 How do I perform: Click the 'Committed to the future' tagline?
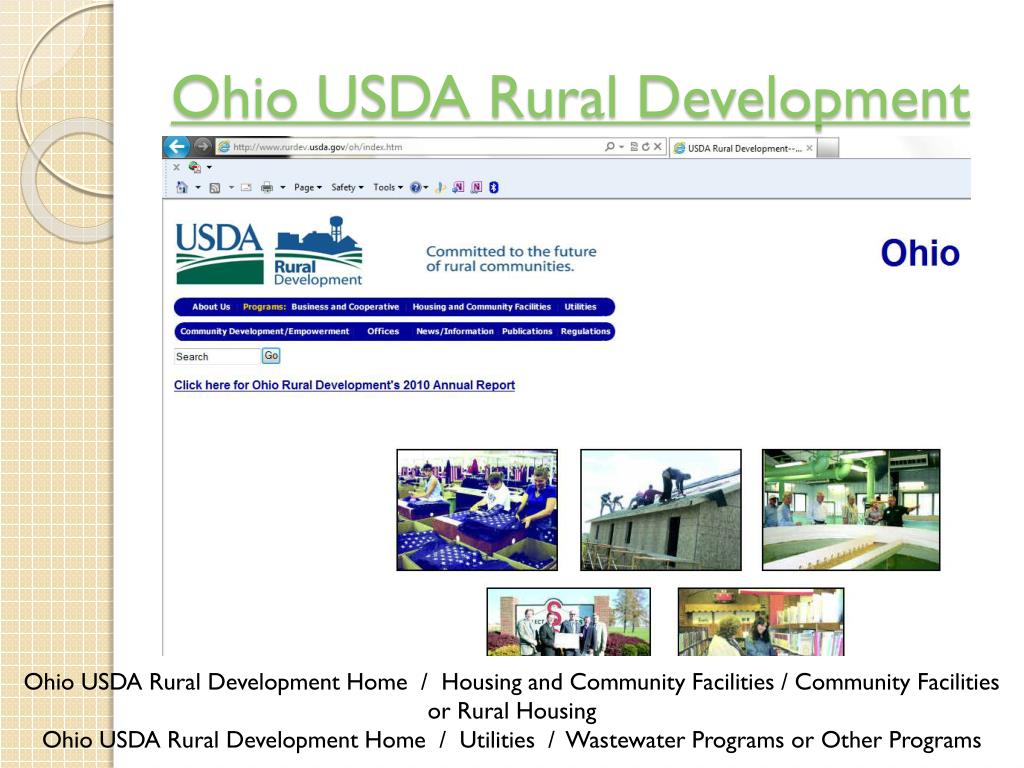click(511, 259)
